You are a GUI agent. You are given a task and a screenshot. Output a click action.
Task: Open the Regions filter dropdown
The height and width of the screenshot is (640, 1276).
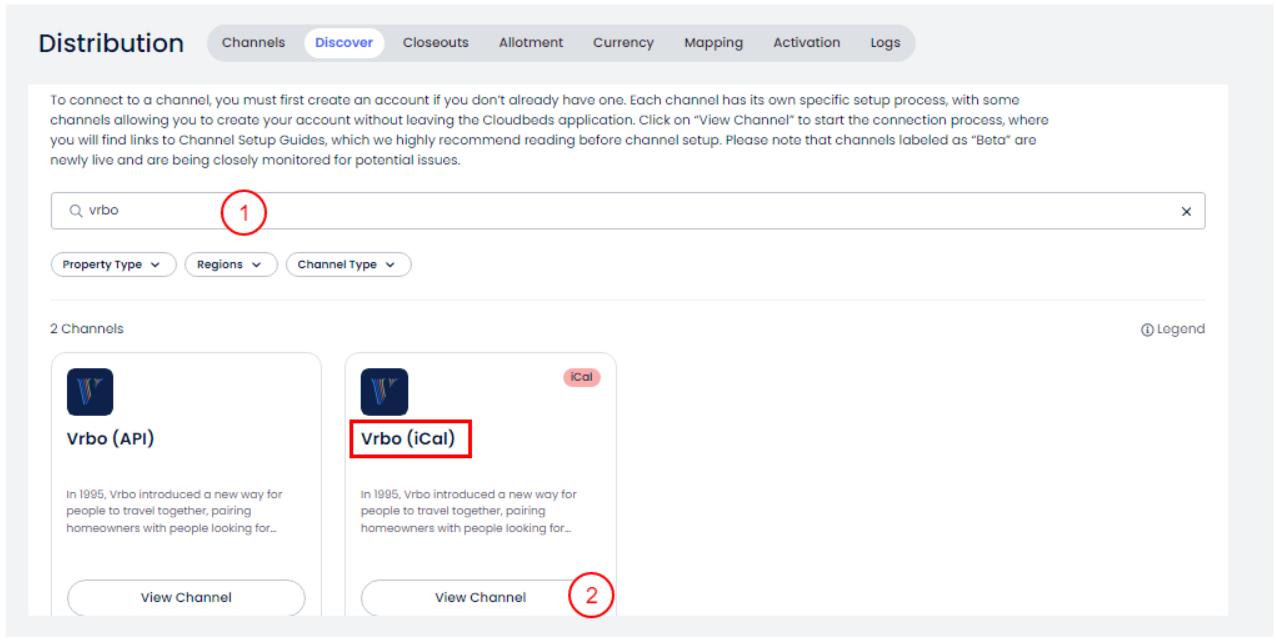[230, 265]
